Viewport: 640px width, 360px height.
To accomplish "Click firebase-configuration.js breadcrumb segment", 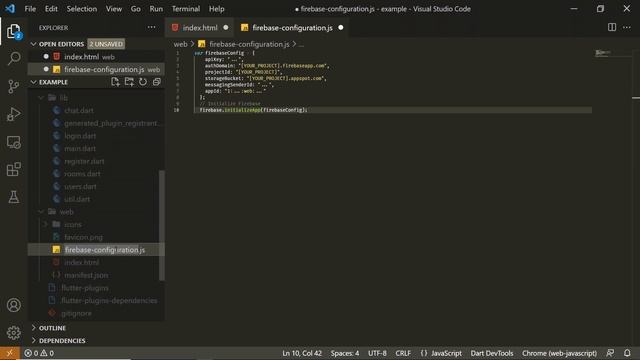I will click(249, 44).
